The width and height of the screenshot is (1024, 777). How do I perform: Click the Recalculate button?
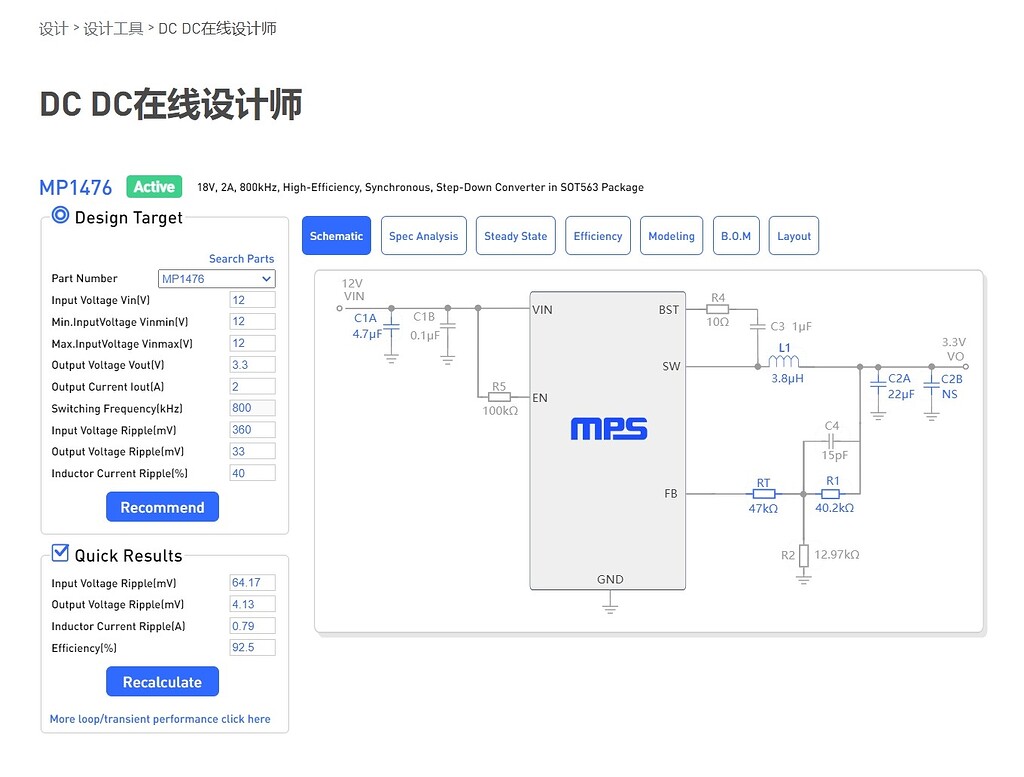[162, 681]
